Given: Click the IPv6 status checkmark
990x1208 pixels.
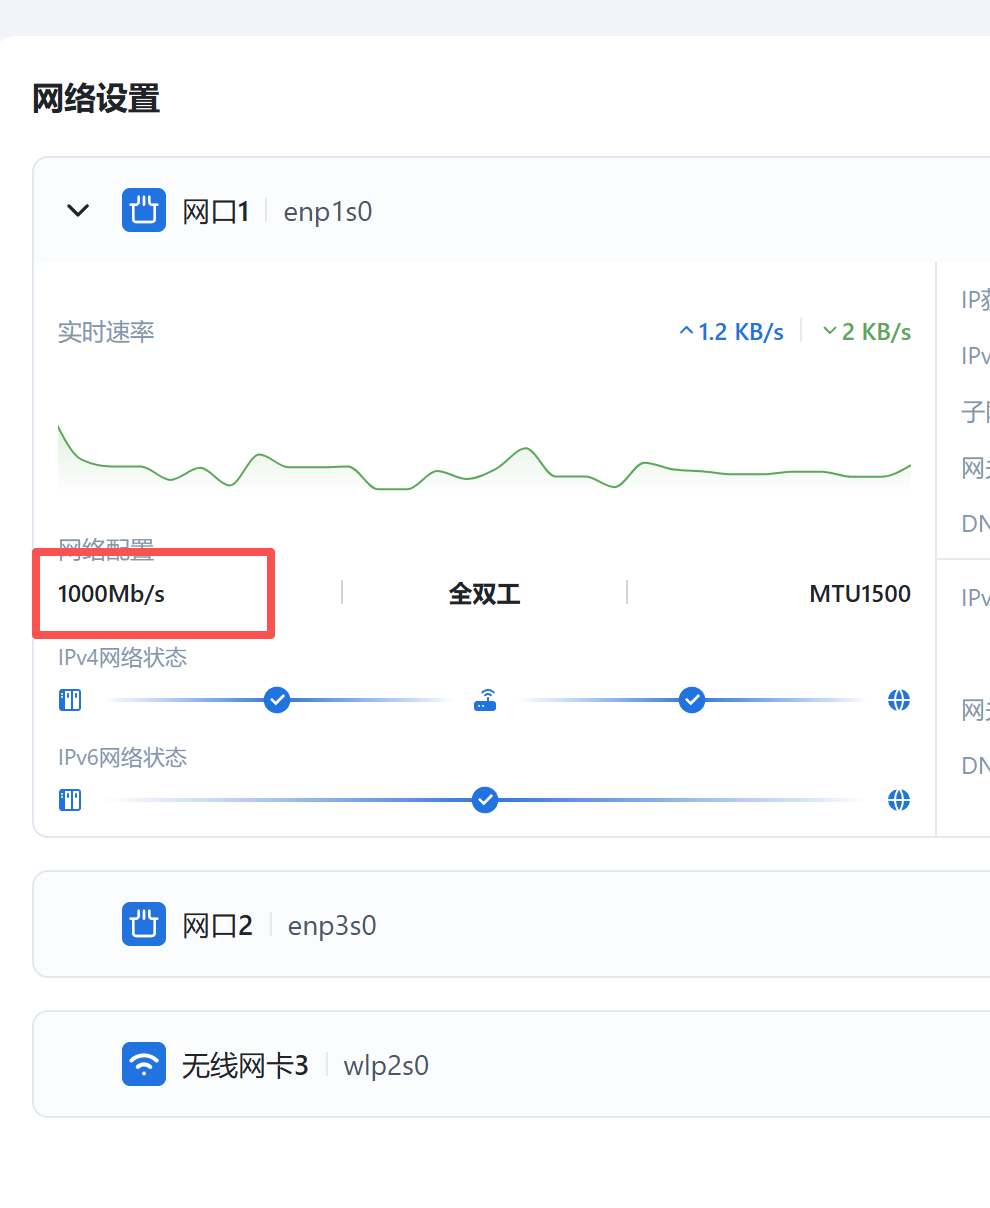Looking at the screenshot, I should click(485, 800).
